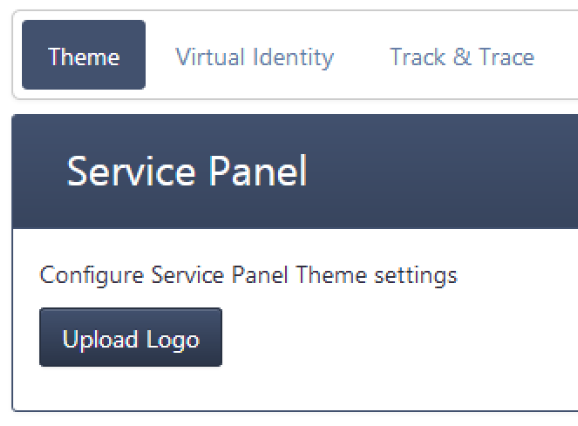Click the word Track in tab bar
This screenshot has width=578, height=426.
coord(418,57)
